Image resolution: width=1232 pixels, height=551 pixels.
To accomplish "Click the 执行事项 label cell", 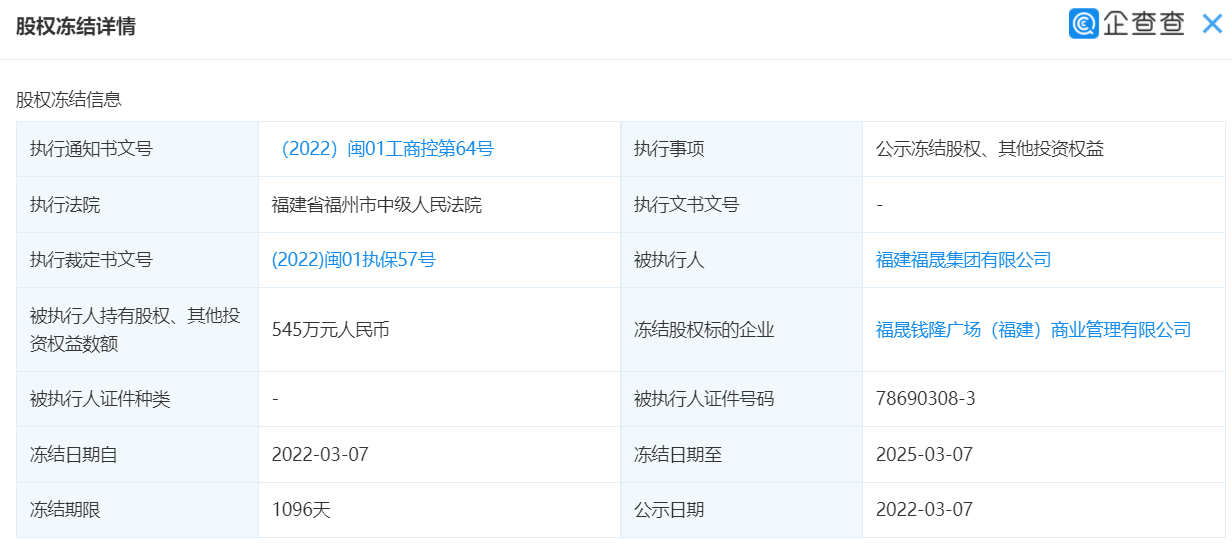I will click(x=742, y=149).
